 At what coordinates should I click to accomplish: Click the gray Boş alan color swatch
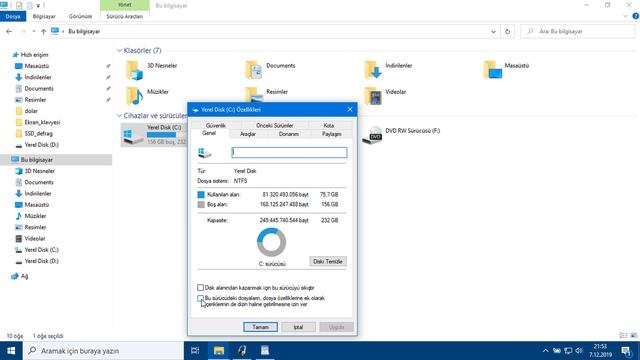pyautogui.click(x=201, y=204)
